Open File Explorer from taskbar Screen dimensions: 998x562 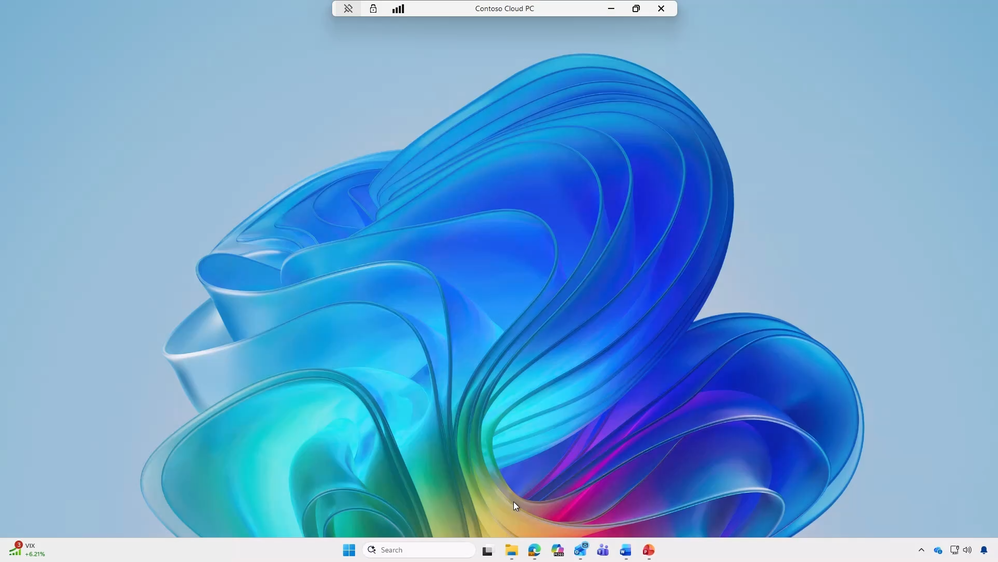512,550
